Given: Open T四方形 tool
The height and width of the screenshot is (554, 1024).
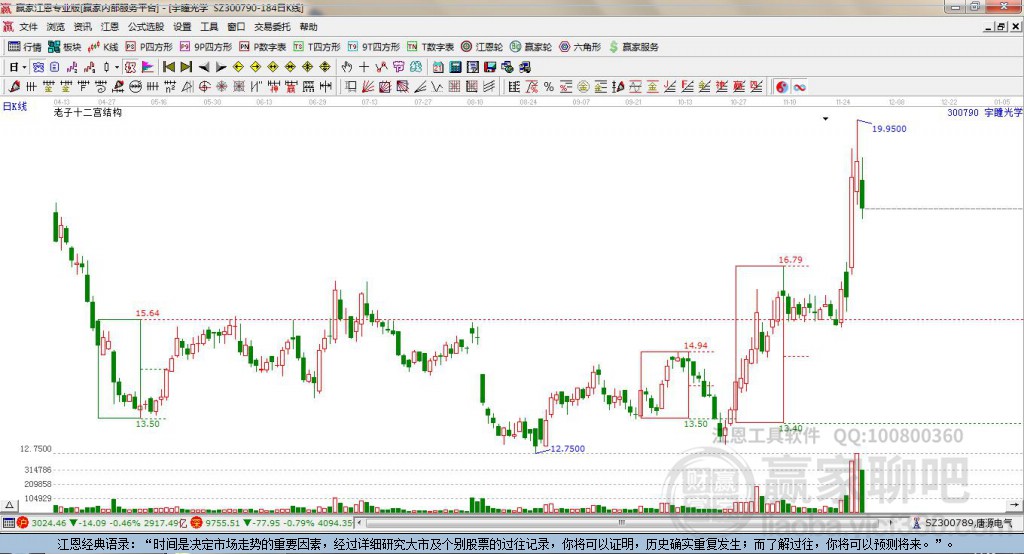Looking at the screenshot, I should pos(317,47).
